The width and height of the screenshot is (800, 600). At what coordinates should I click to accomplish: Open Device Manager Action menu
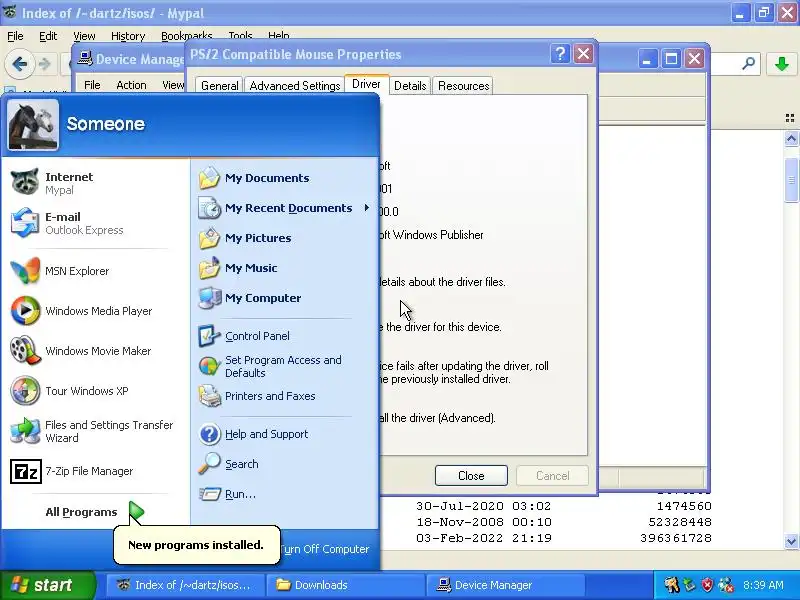click(131, 85)
